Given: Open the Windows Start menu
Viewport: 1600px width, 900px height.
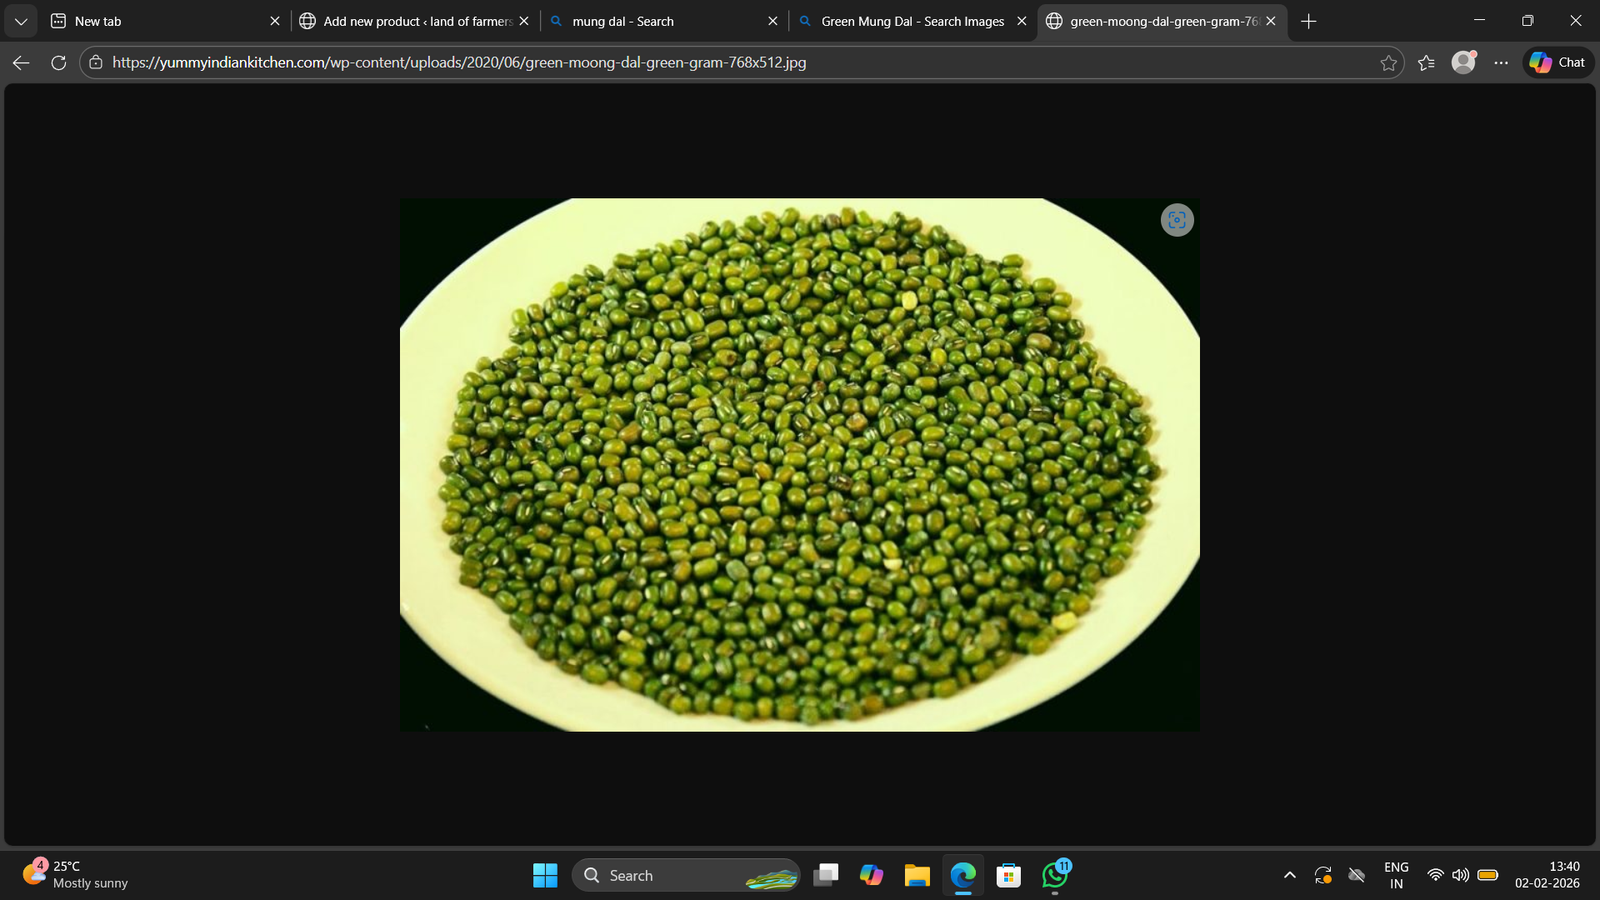Looking at the screenshot, I should tap(545, 875).
